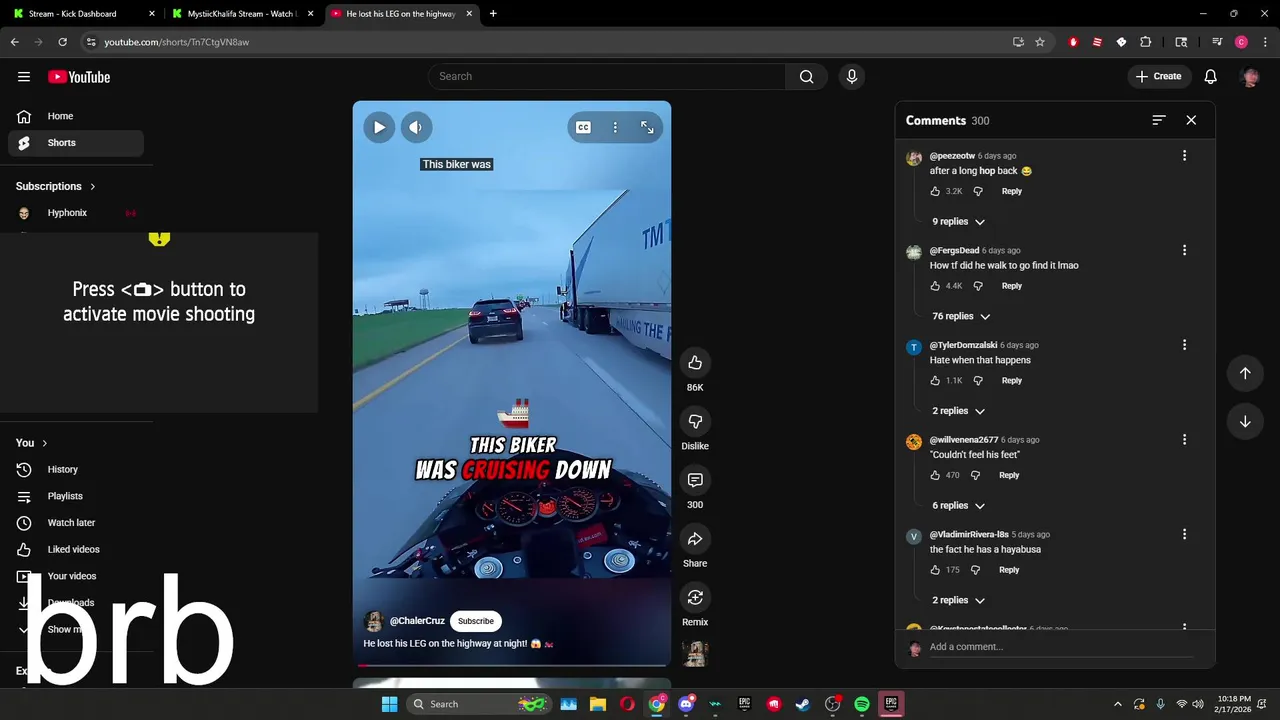Screen dimensions: 1280x720
Task: Like @peezeotw's comment
Action: 936,191
